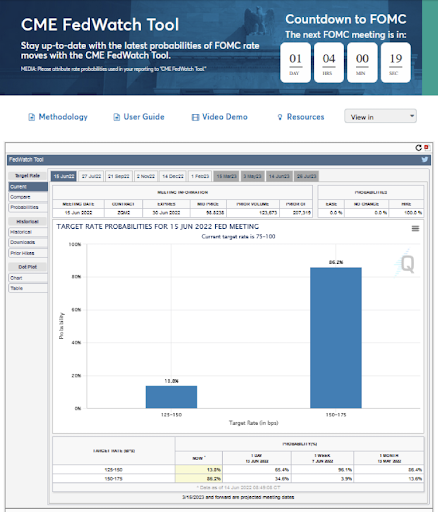The image size is (438, 512).
Task: Open the Dot Plot Chart button
Action: (28, 278)
